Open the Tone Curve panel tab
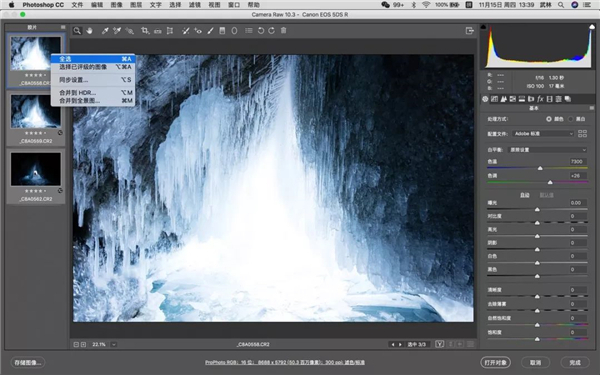The width and height of the screenshot is (600, 375). 494,99
